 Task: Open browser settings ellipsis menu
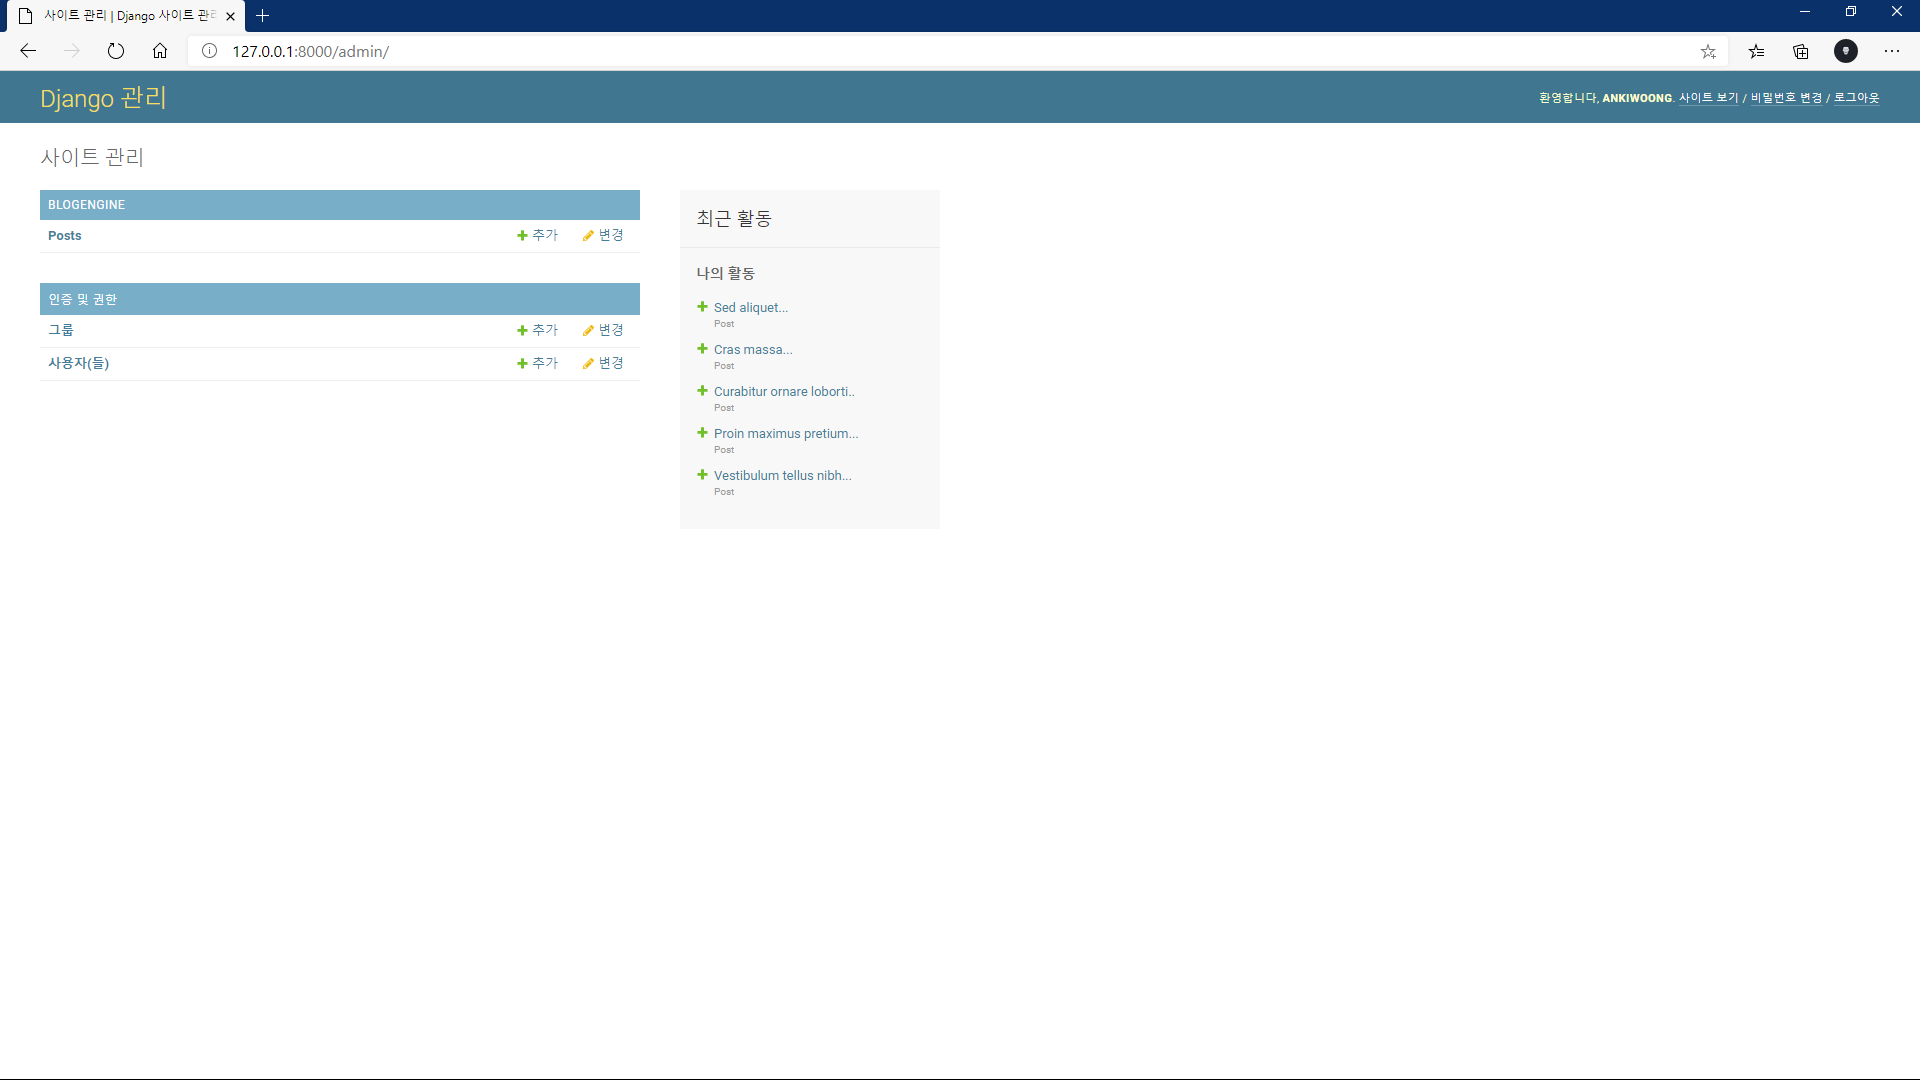coord(1892,51)
